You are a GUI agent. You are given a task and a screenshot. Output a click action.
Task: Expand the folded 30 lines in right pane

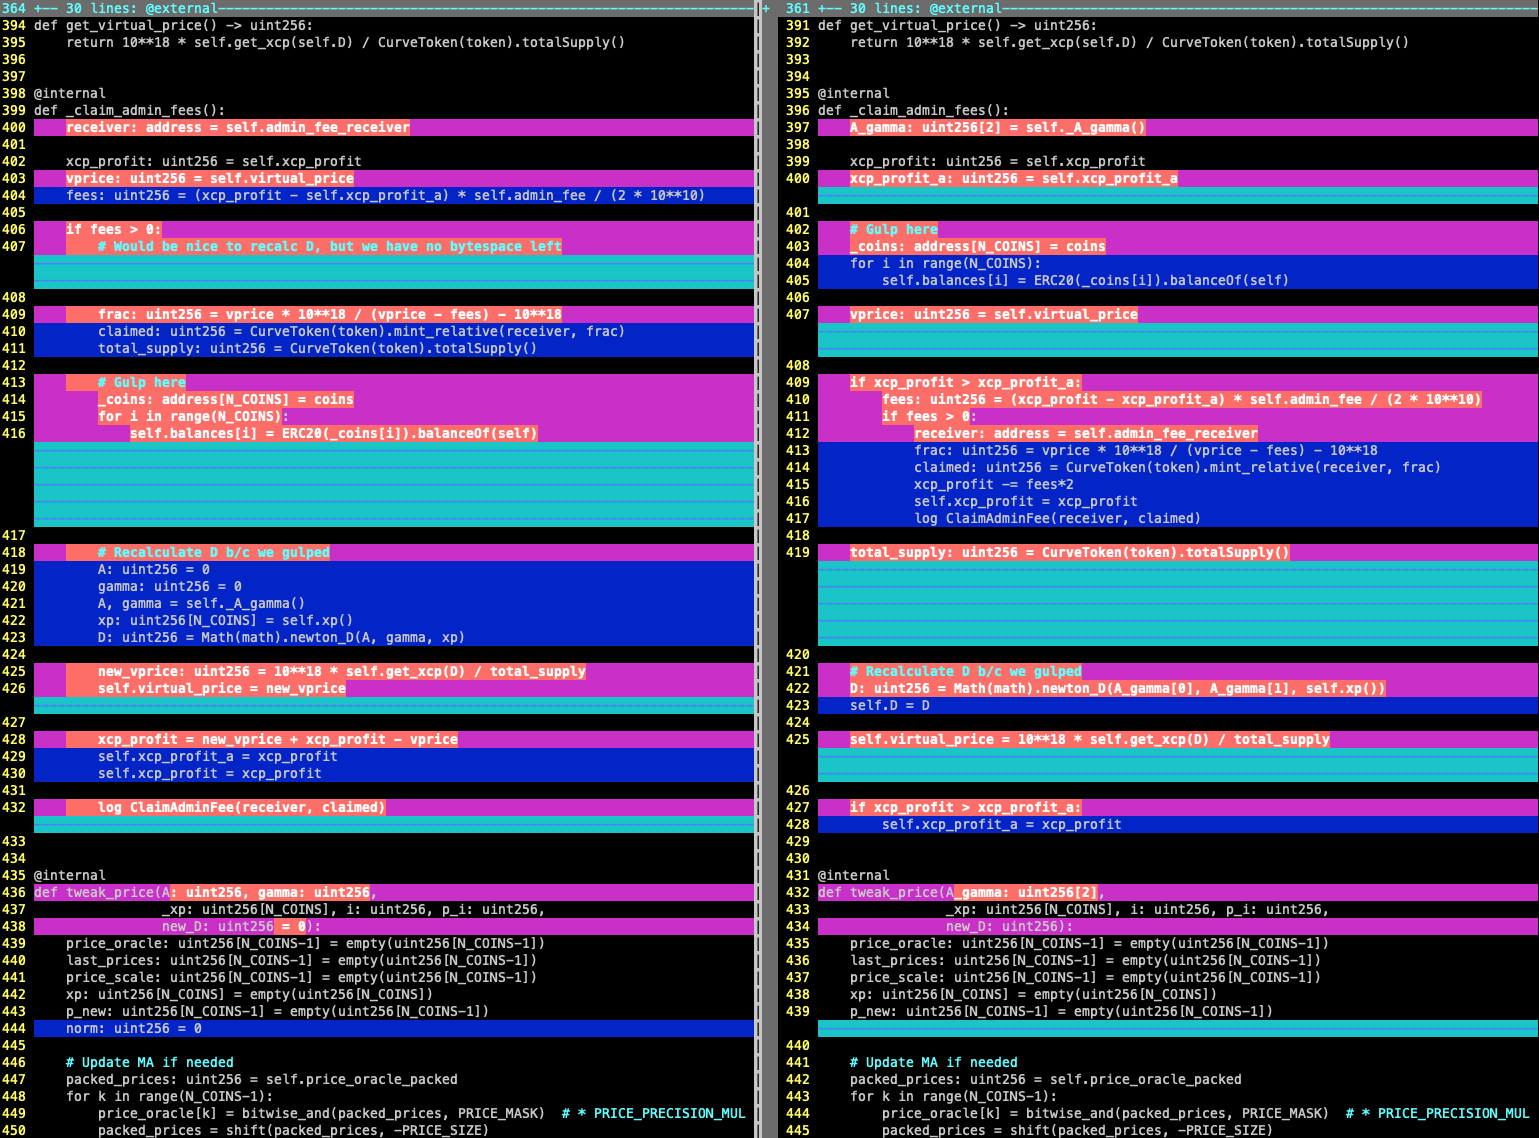pyautogui.click(x=1178, y=8)
